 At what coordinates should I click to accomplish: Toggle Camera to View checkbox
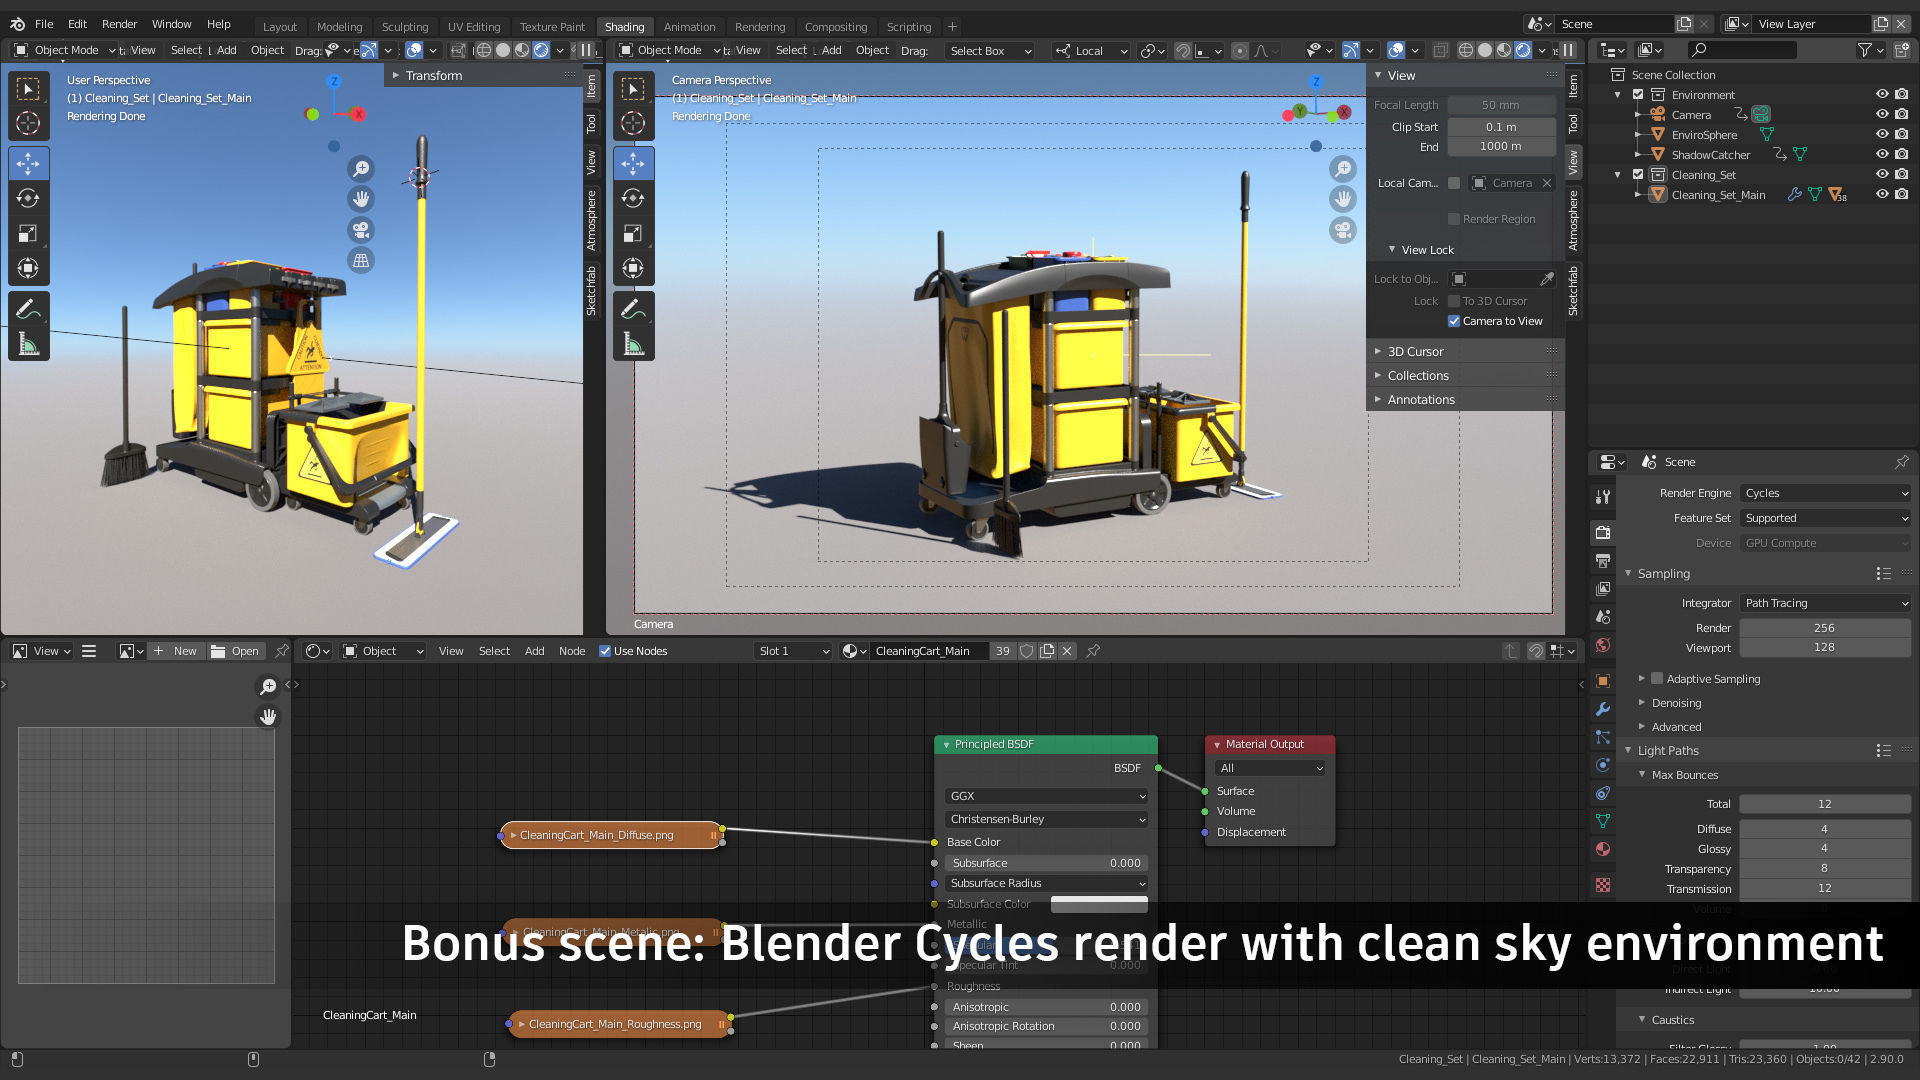1453,321
